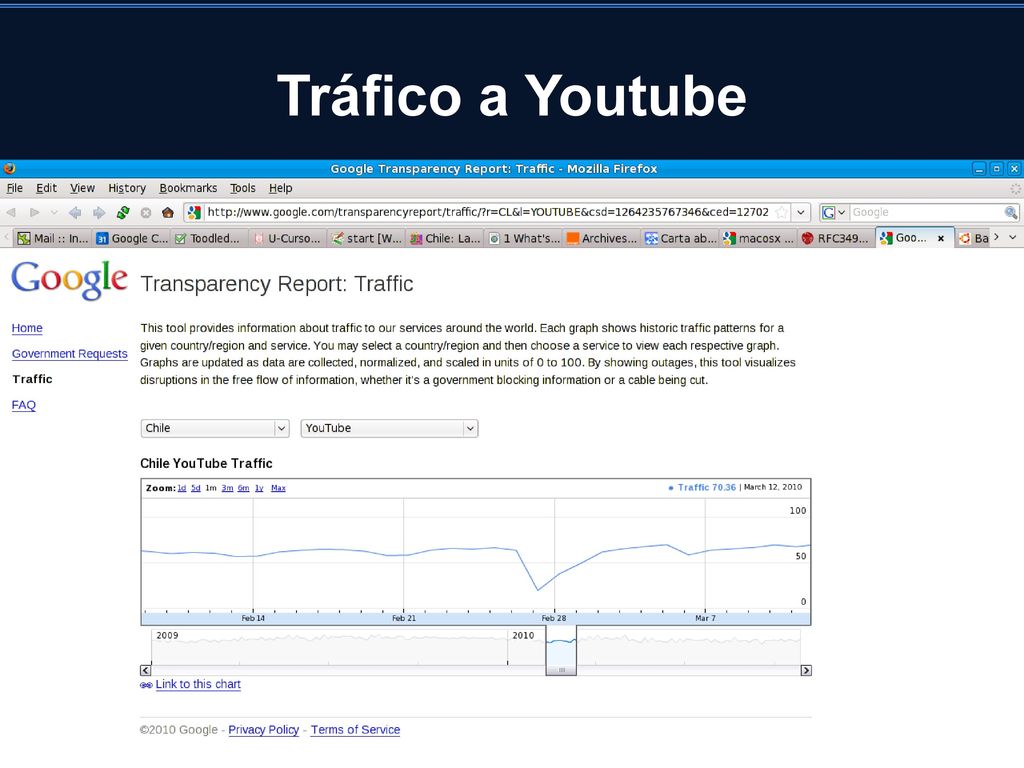Switch to the RFC349... tab
This screenshot has height=768, width=1024.
(837, 238)
